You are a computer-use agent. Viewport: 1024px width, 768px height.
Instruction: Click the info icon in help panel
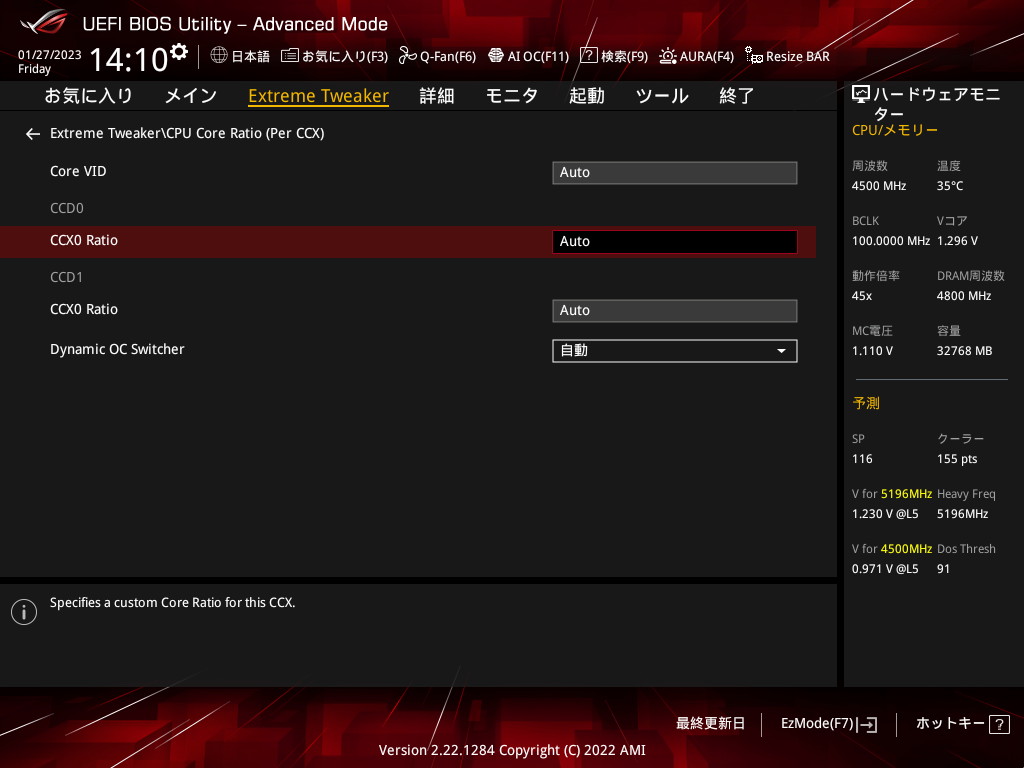(24, 612)
